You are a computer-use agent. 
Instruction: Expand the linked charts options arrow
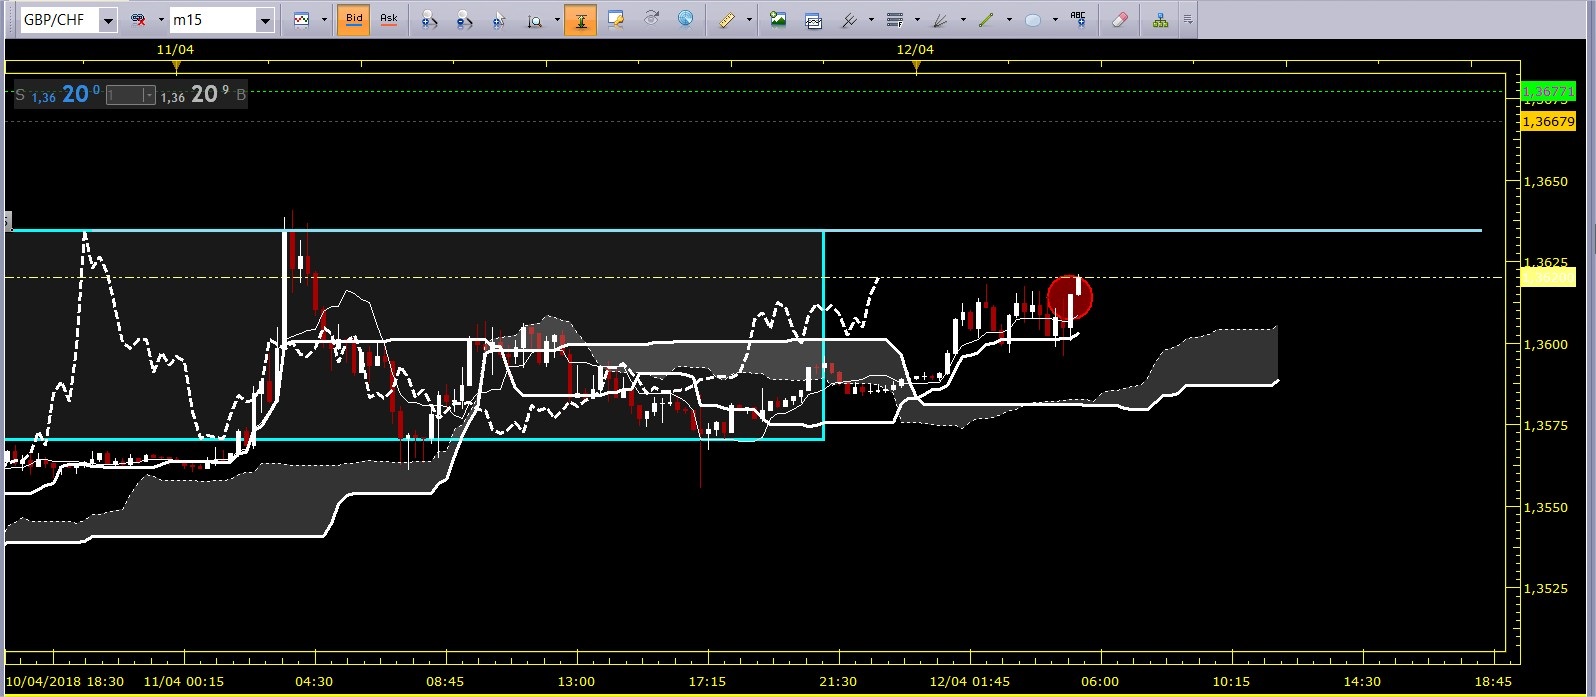[x=160, y=20]
